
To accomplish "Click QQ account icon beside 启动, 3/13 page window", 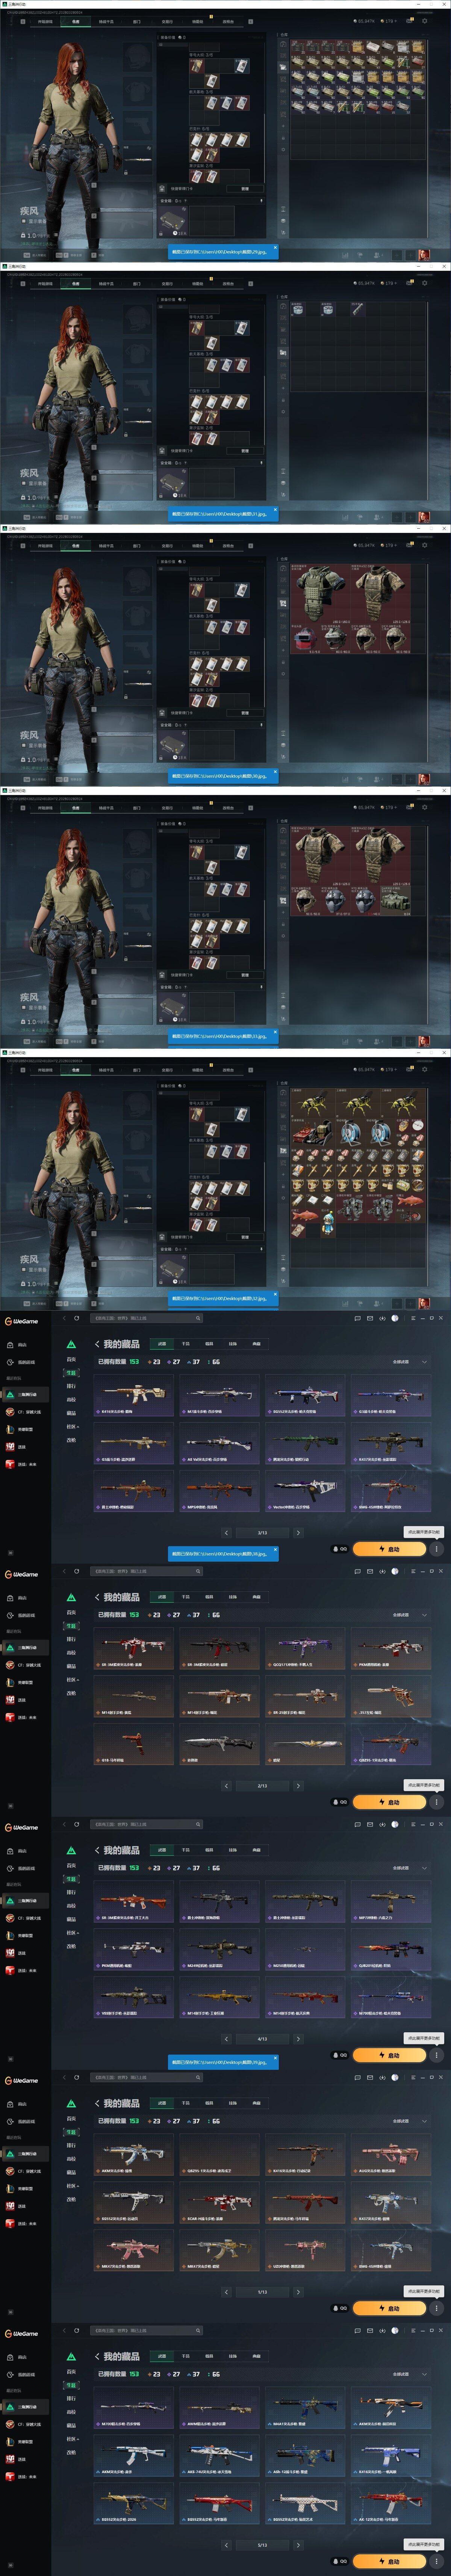I will (340, 1549).
